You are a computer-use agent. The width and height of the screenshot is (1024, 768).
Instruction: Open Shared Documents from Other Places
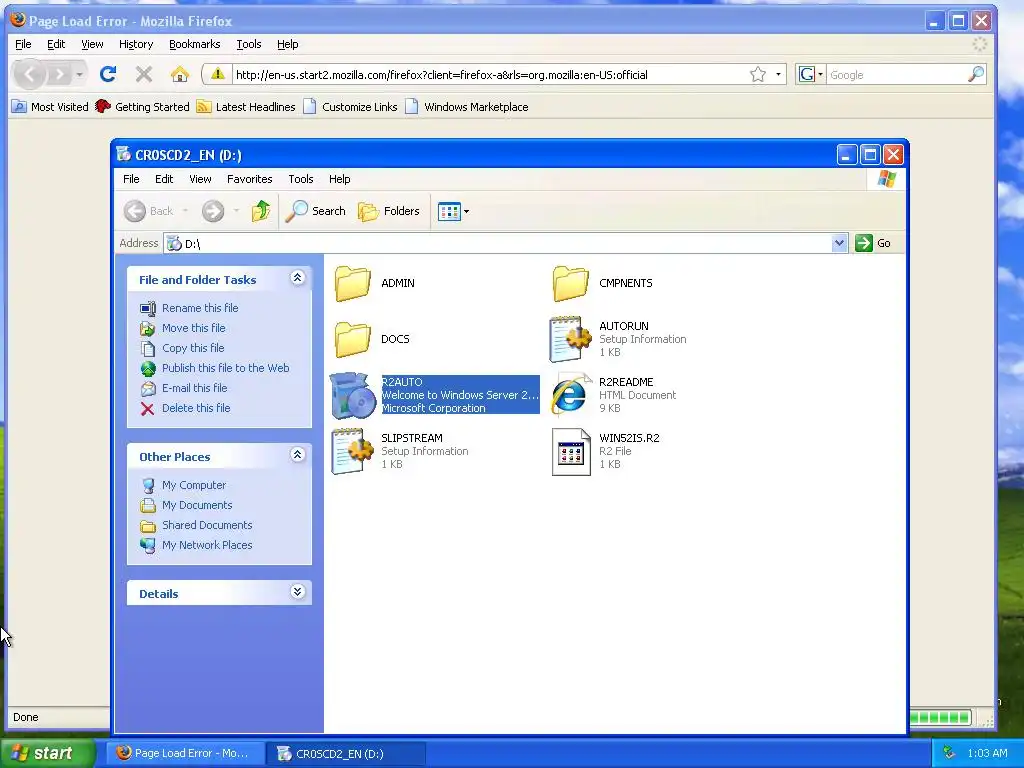coord(207,525)
